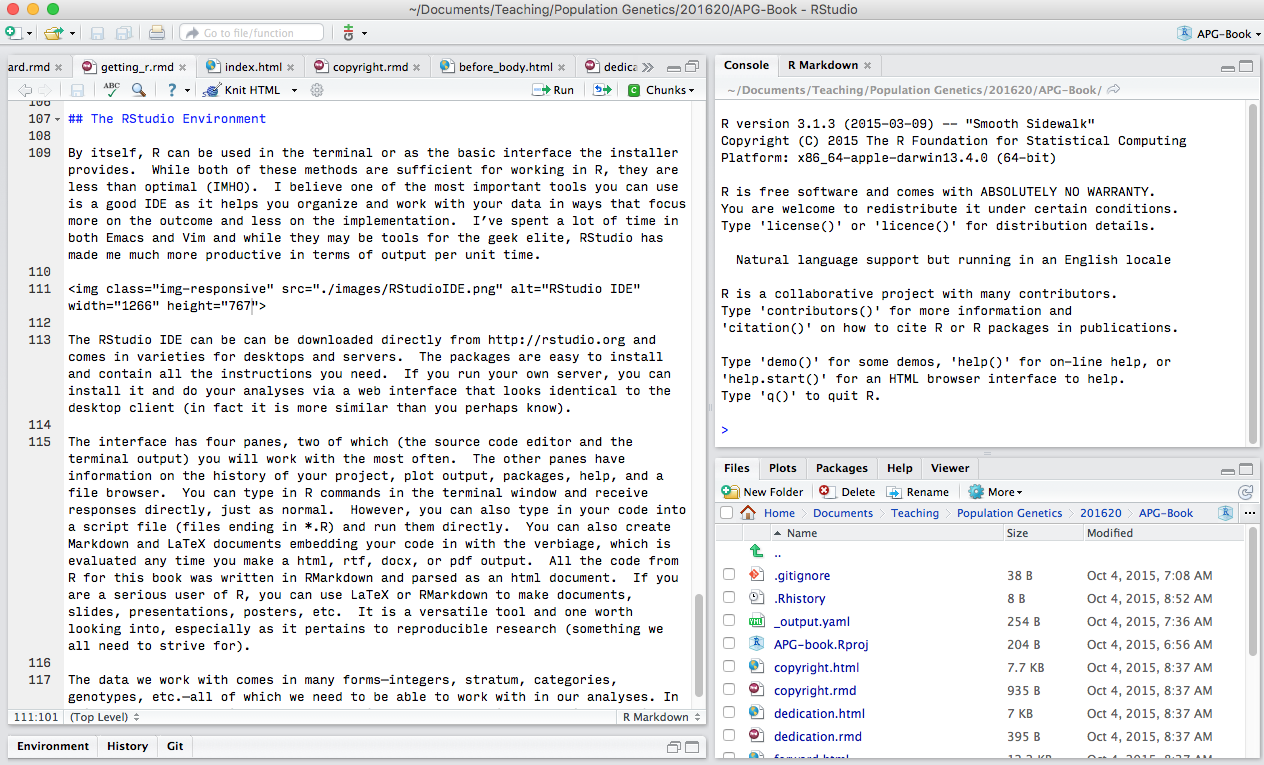Image resolution: width=1264 pixels, height=765 pixels.
Task: Check the .gitignore file checkbox
Action: coord(729,575)
